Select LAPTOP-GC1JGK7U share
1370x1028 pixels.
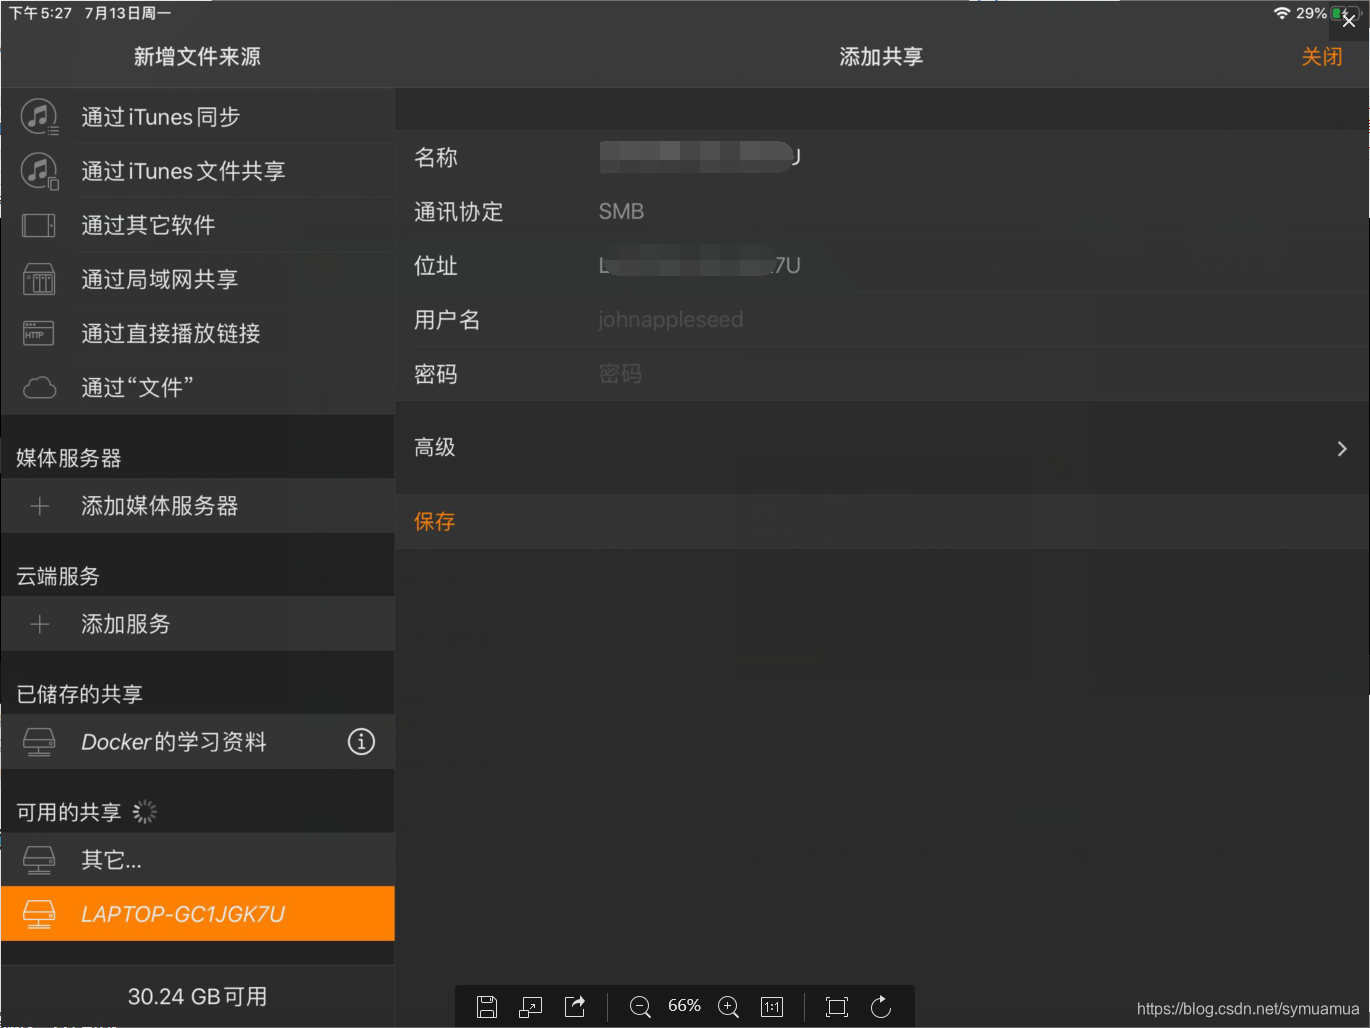198,914
